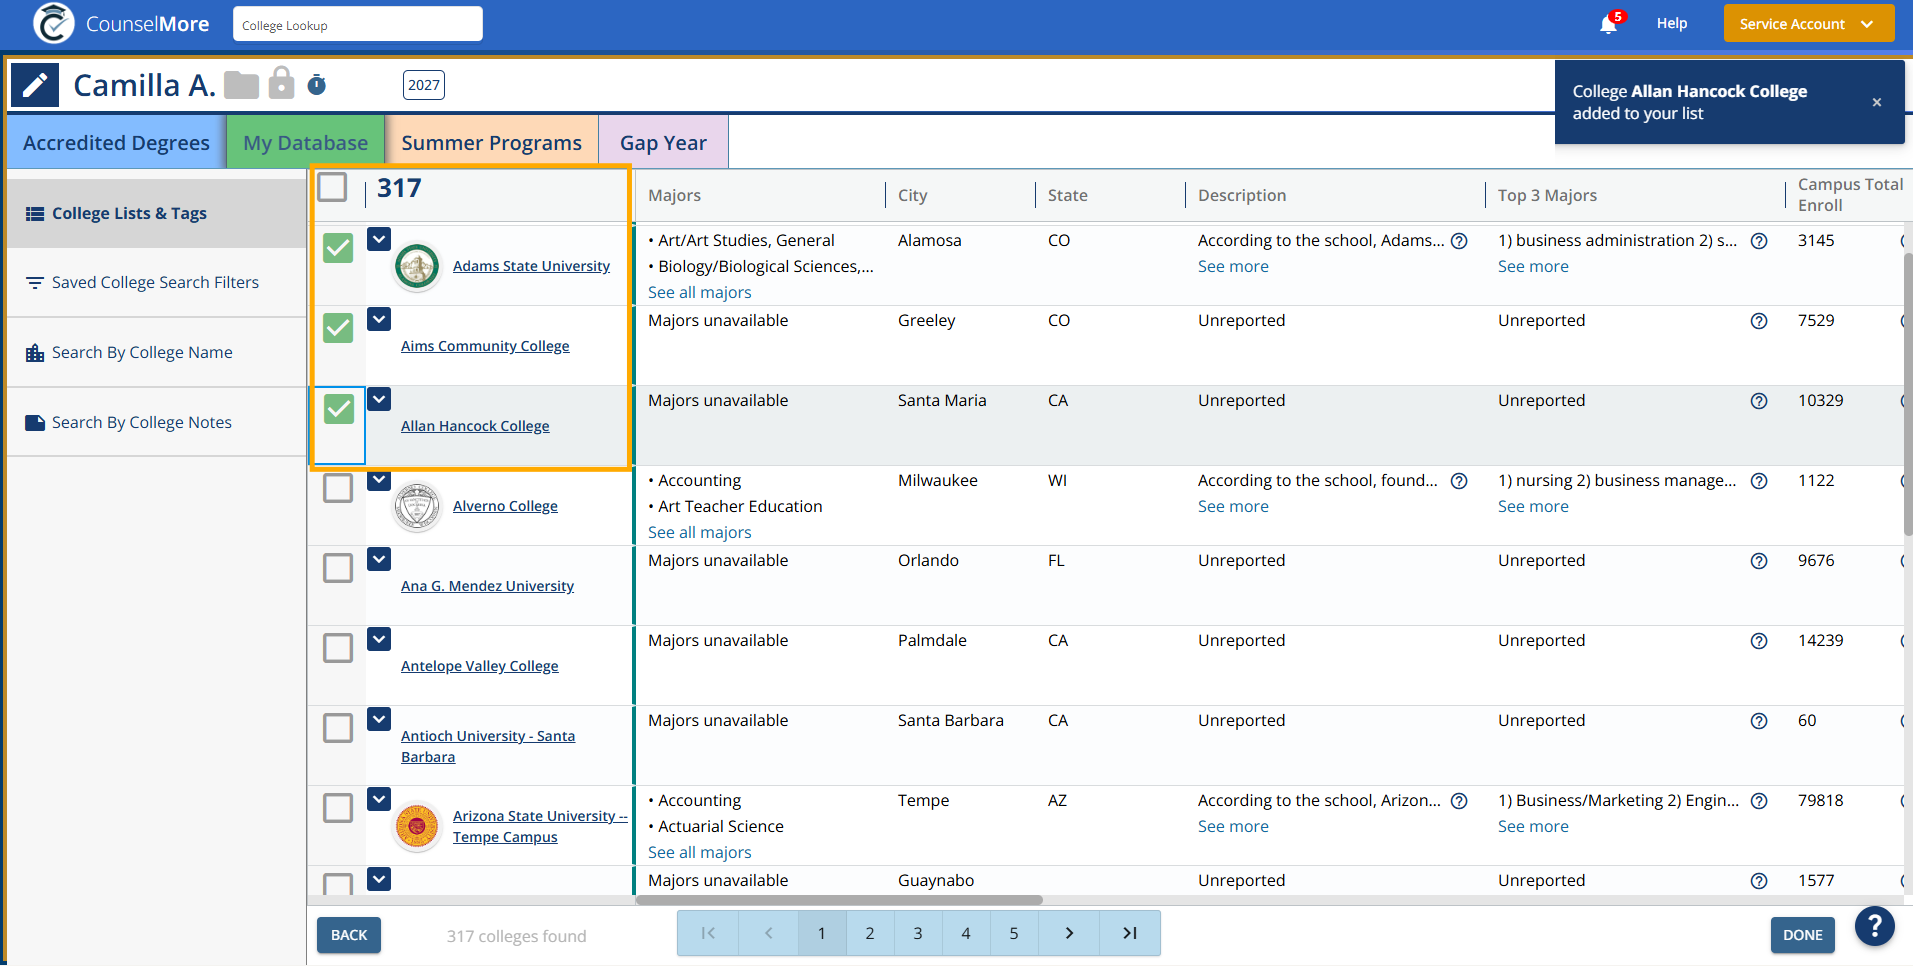Screen dimensions: 1913x966
Task: Check the Ana G. Mendez University checkbox
Action: coord(338,568)
